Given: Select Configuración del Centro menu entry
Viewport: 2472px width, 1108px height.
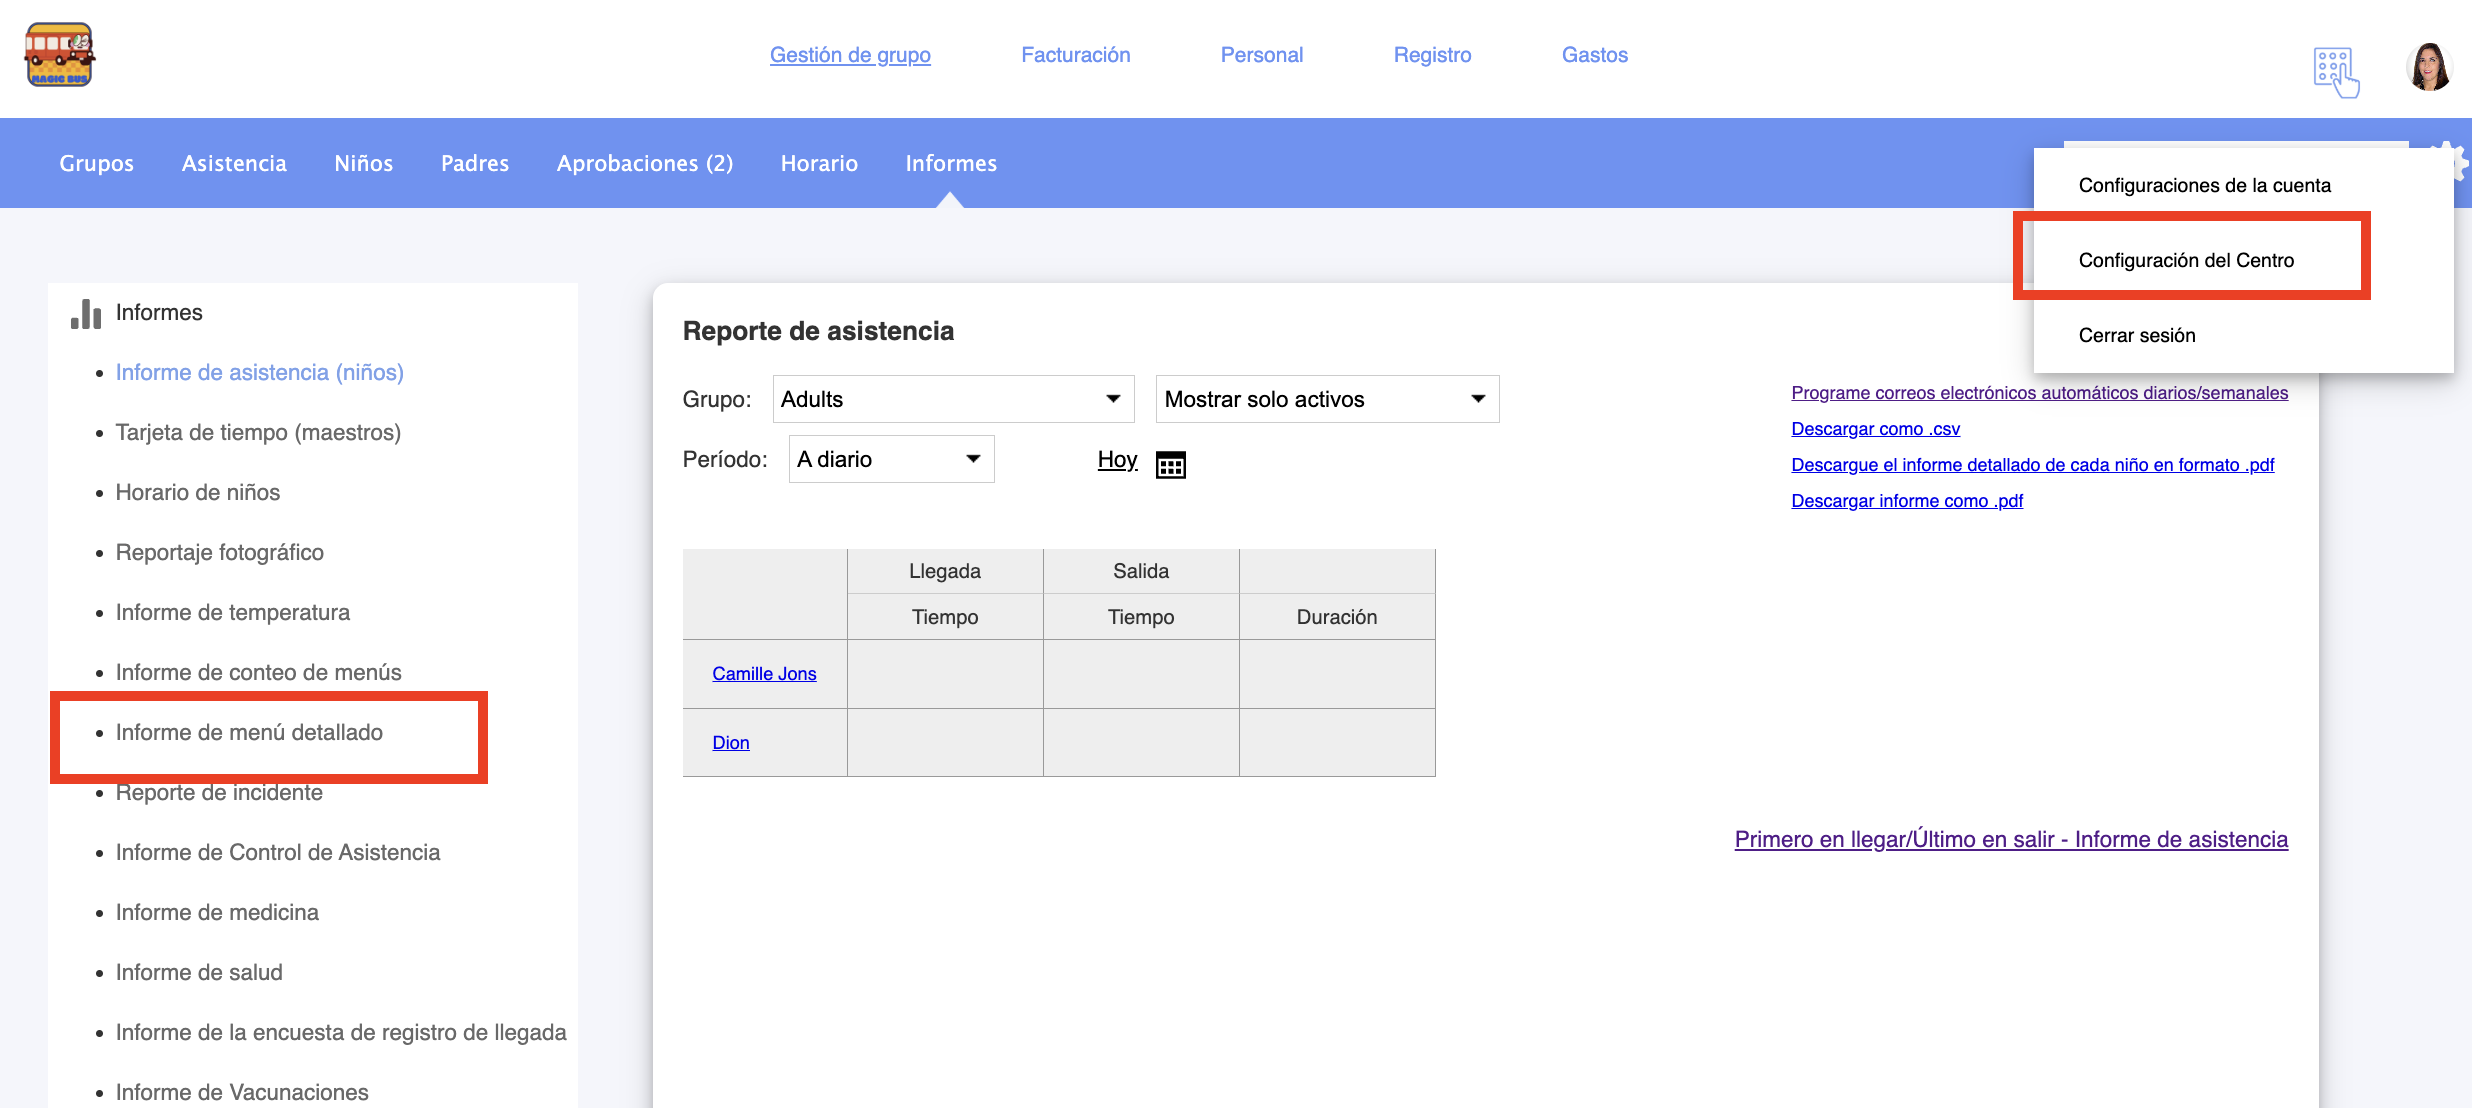Looking at the screenshot, I should (2186, 260).
